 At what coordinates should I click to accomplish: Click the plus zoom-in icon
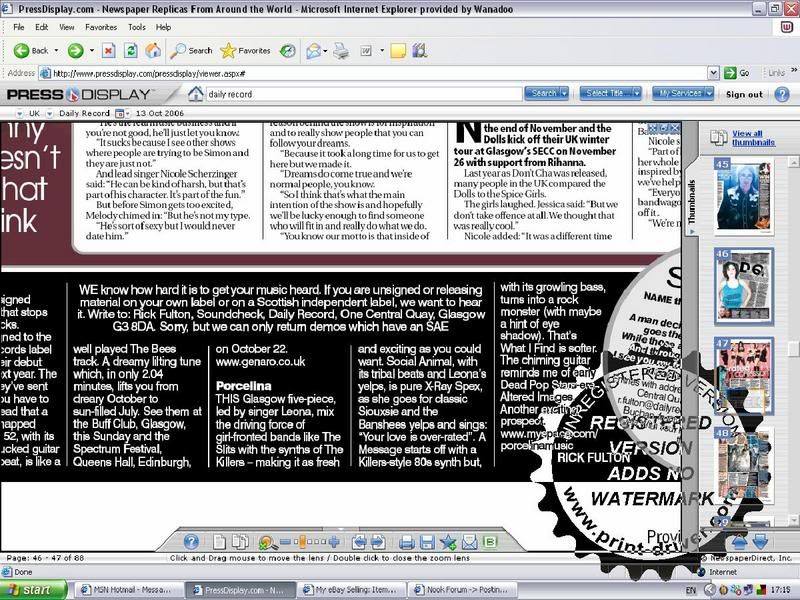pos(334,542)
